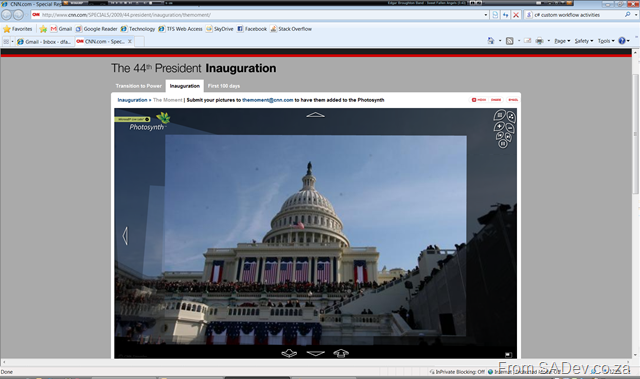Click the Facebook favorites bar link

click(252, 29)
